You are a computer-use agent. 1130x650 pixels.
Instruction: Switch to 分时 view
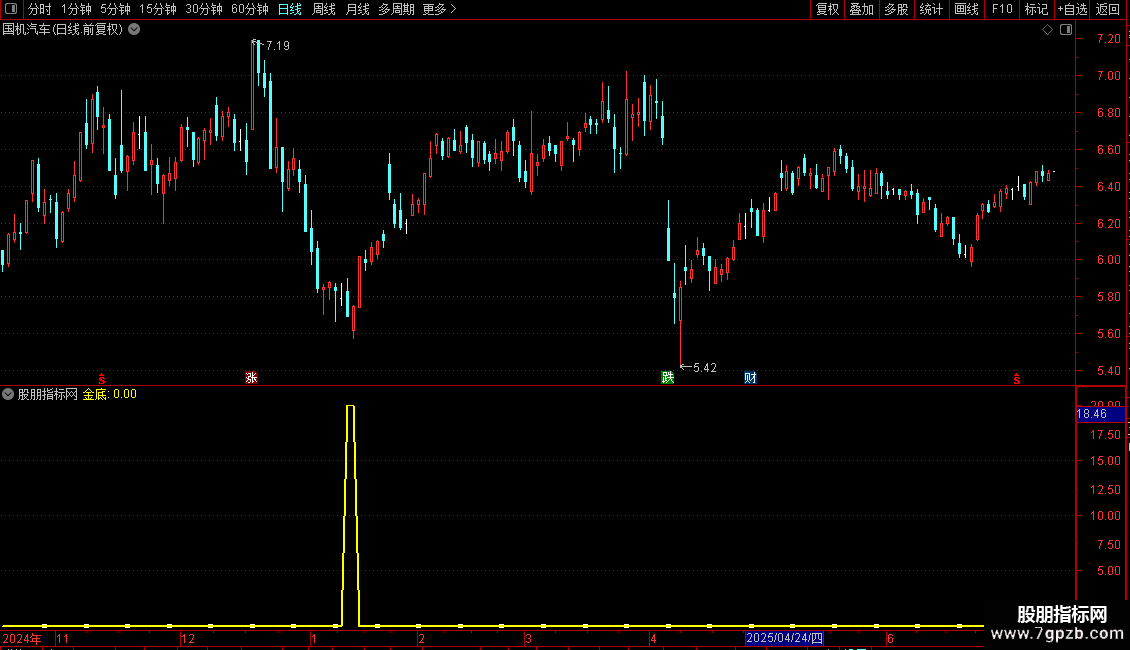[40, 9]
